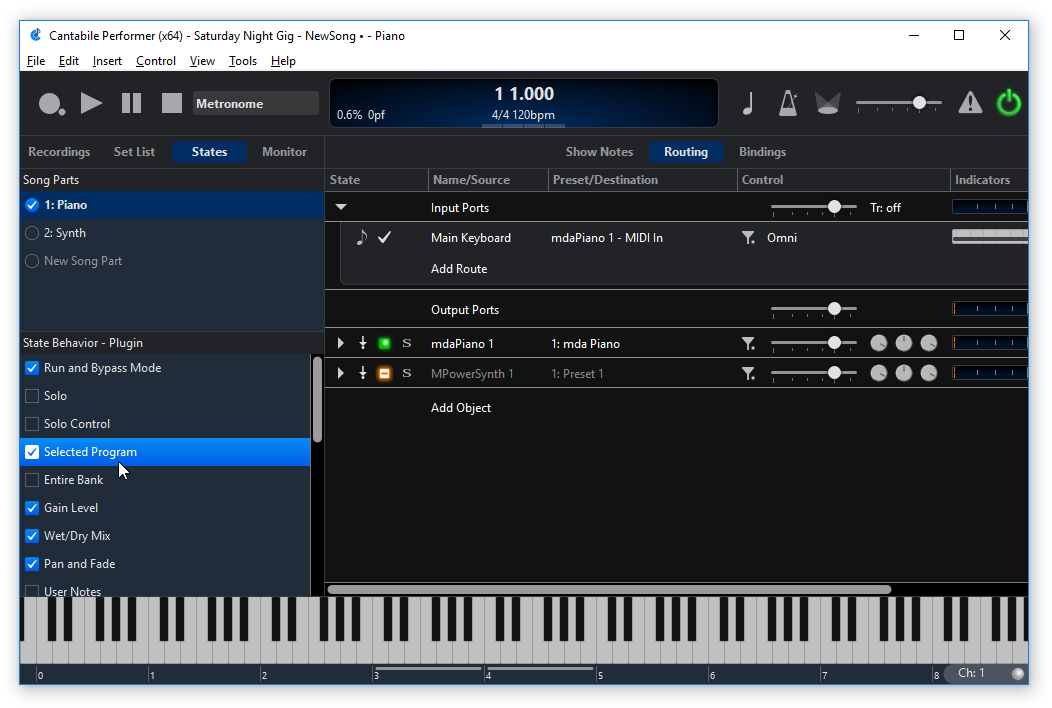Image resolution: width=1052 pixels, height=708 pixels.
Task: Toggle the green audio engine power button
Action: tap(1008, 103)
